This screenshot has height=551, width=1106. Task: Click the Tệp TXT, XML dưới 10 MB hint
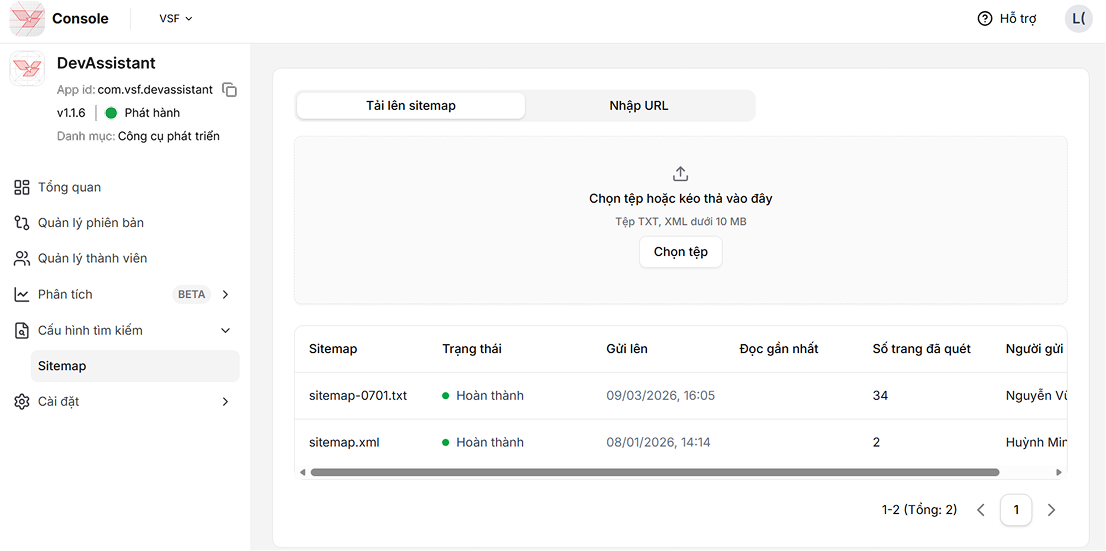[x=681, y=222]
